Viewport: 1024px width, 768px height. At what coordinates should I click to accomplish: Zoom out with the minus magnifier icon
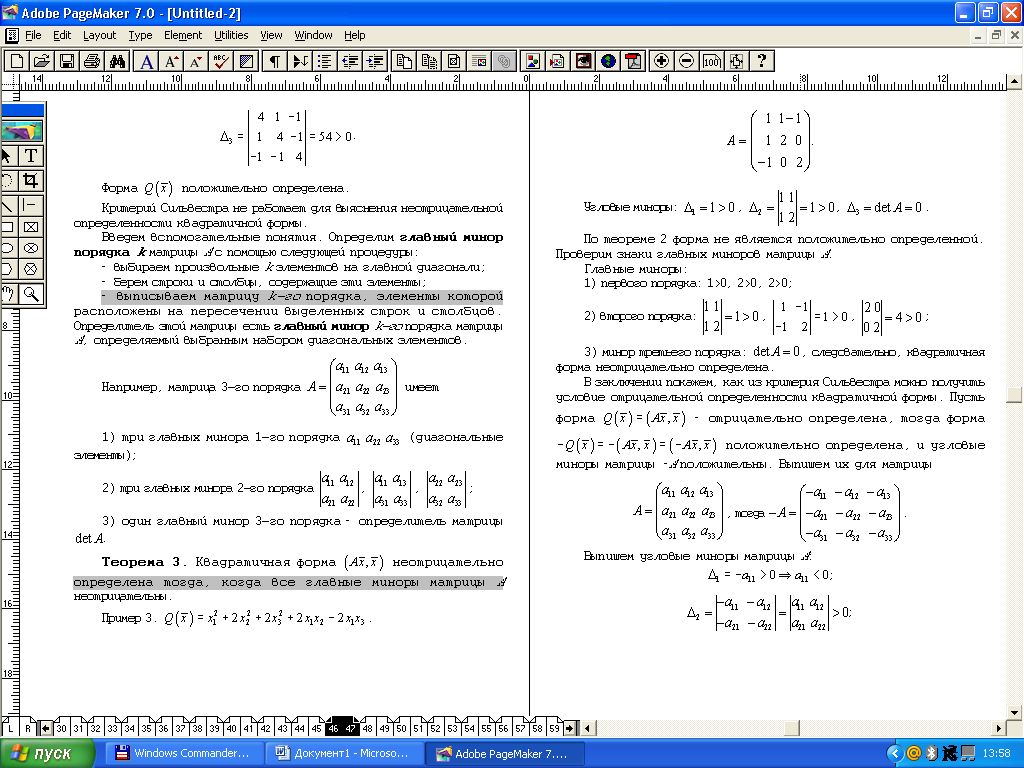pyautogui.click(x=686, y=61)
